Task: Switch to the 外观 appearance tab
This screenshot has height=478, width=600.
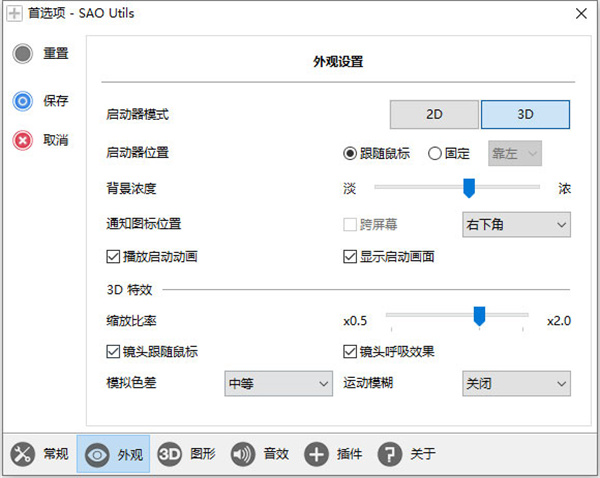Action: [x=113, y=454]
